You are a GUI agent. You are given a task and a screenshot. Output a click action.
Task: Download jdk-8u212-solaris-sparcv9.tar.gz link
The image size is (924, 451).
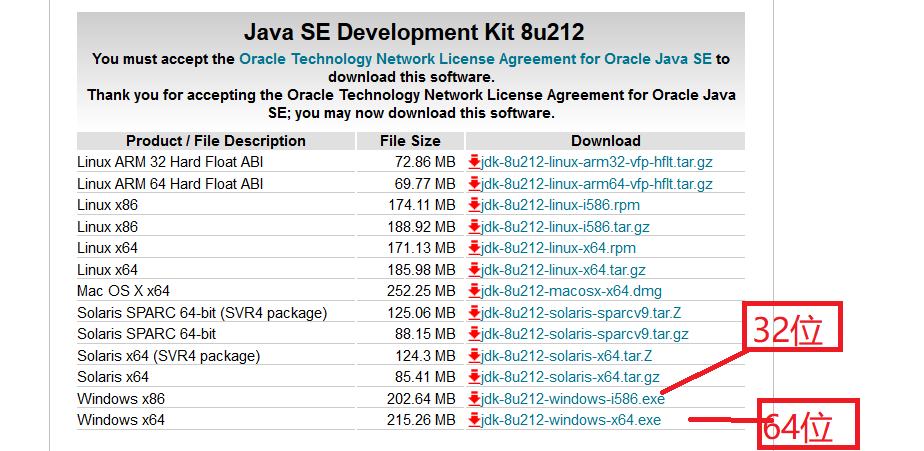pos(585,334)
